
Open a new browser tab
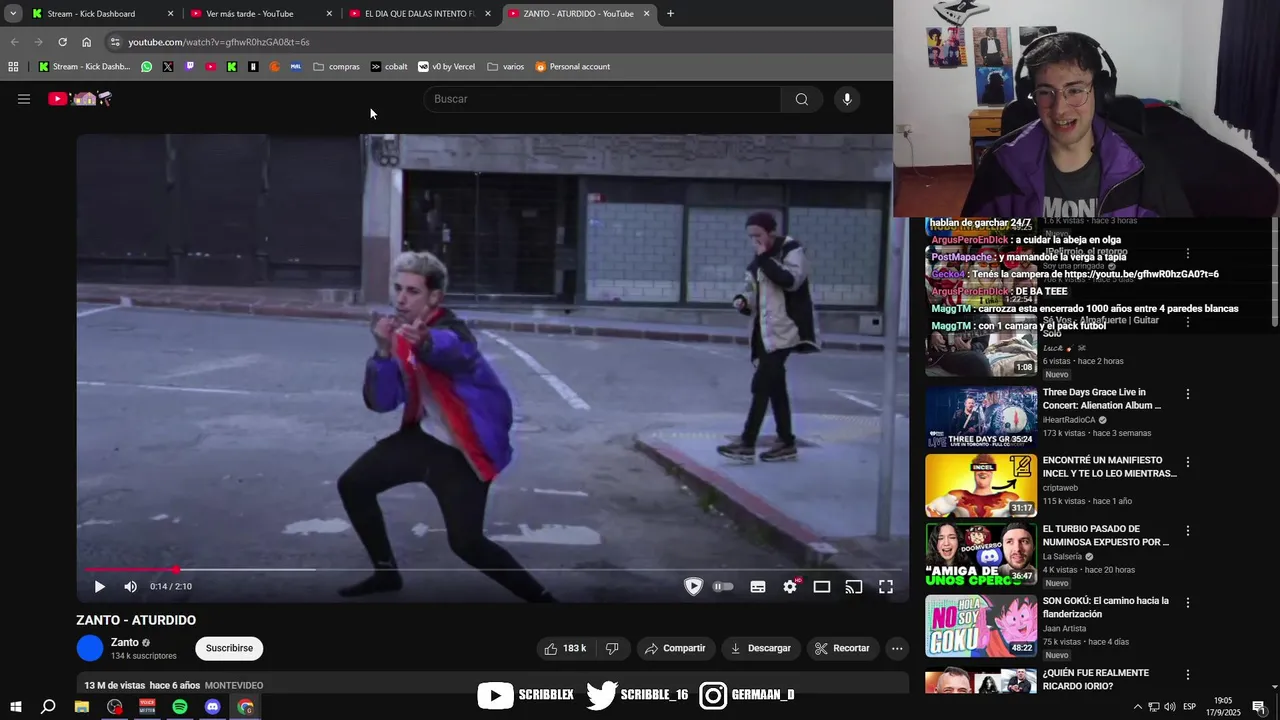[x=670, y=14]
